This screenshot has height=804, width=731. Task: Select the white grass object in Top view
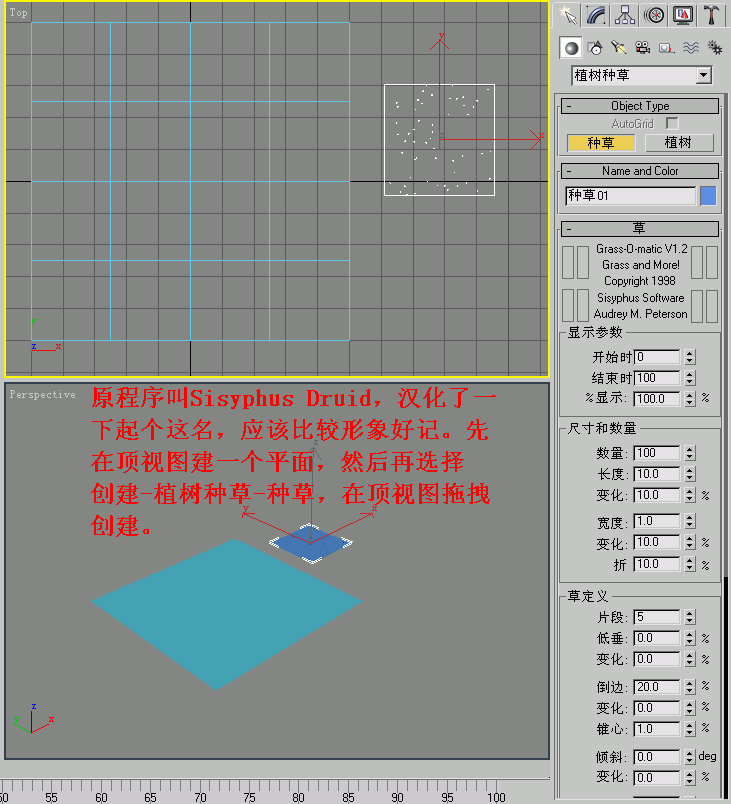click(x=439, y=140)
